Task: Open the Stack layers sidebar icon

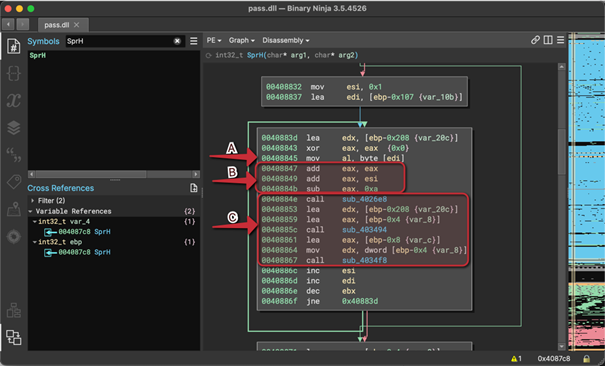Action: (14, 128)
